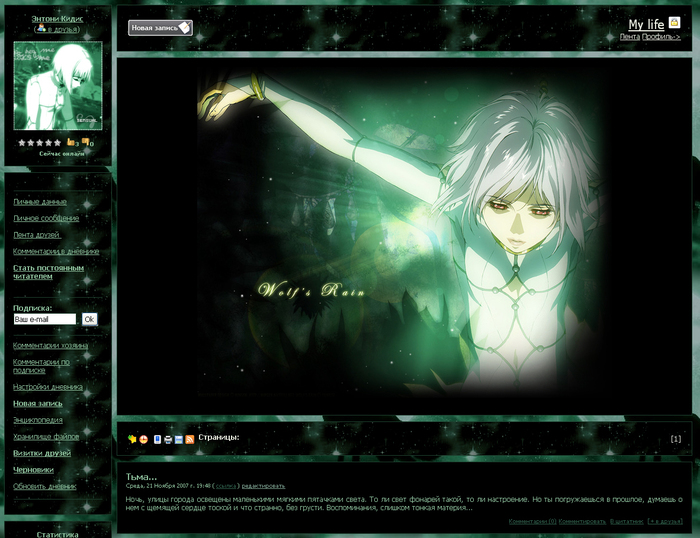Click В цитатник link under post

click(627, 521)
